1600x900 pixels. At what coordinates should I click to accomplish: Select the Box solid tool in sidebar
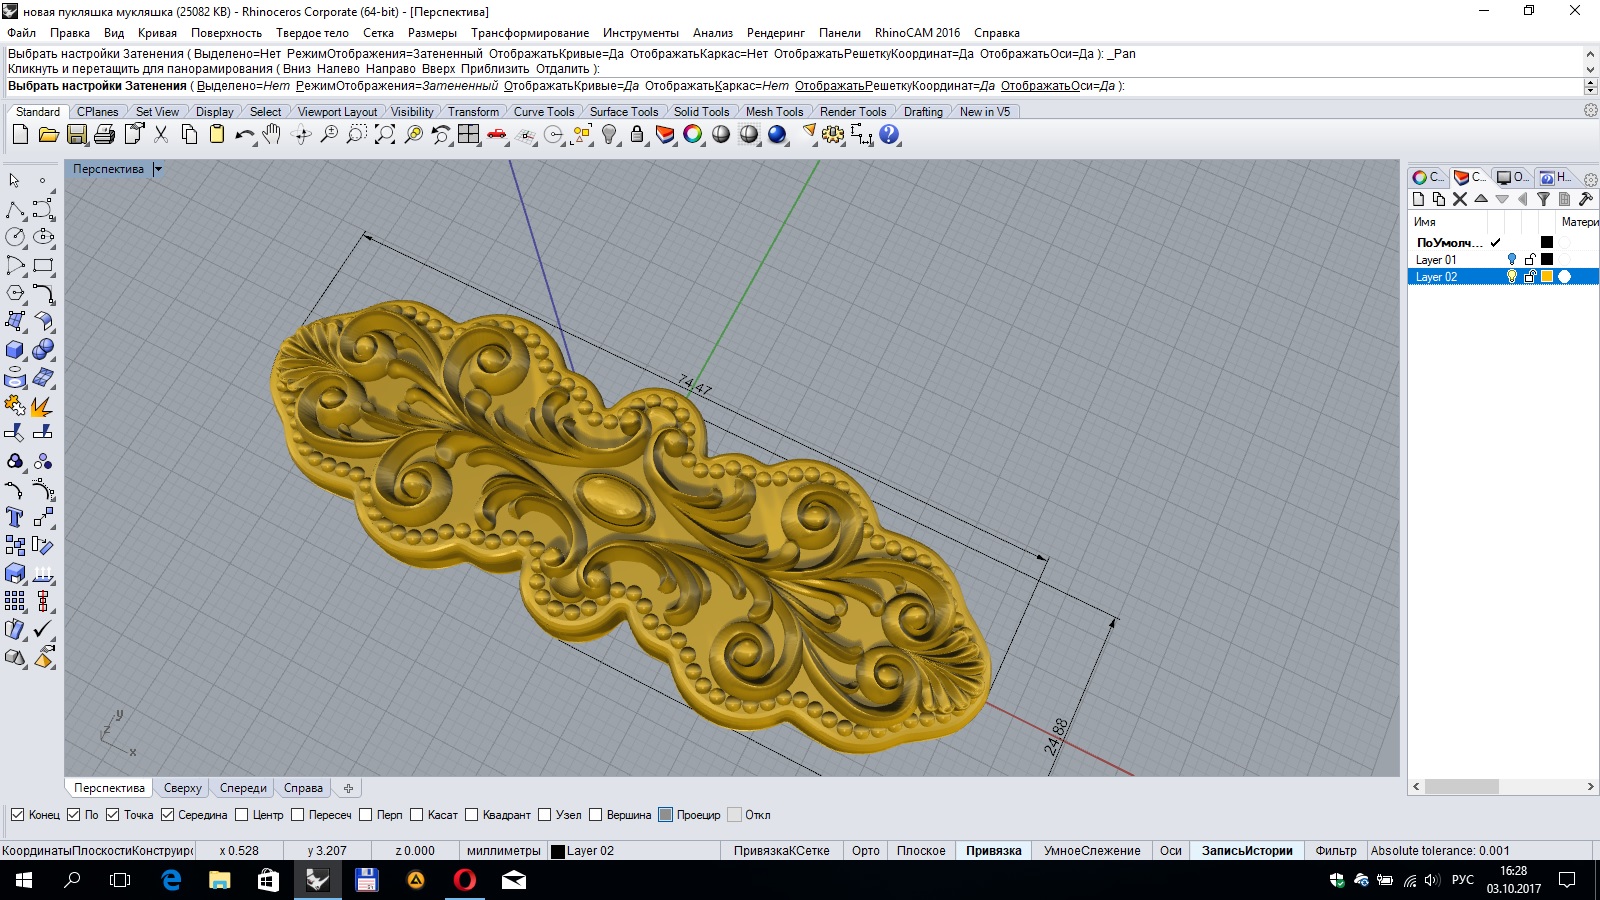[15, 350]
